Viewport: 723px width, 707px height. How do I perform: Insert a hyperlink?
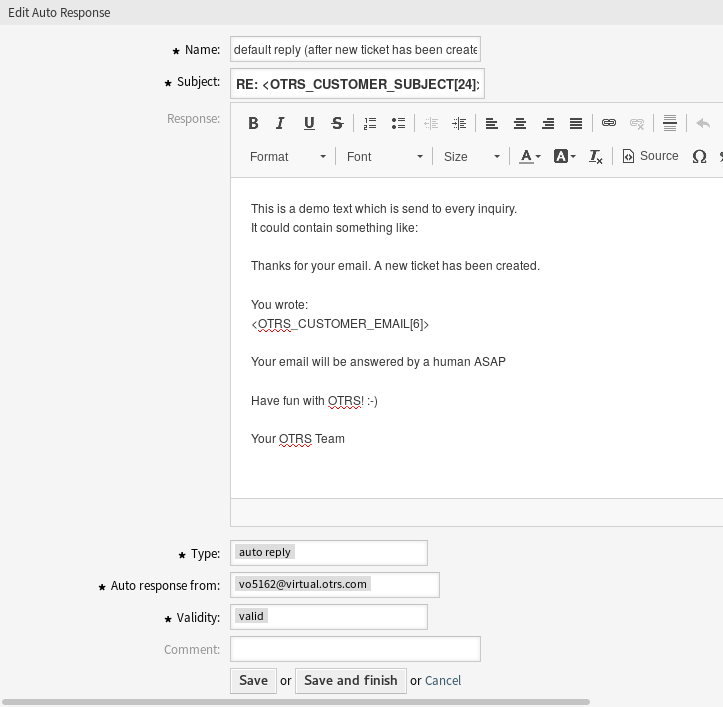point(609,123)
